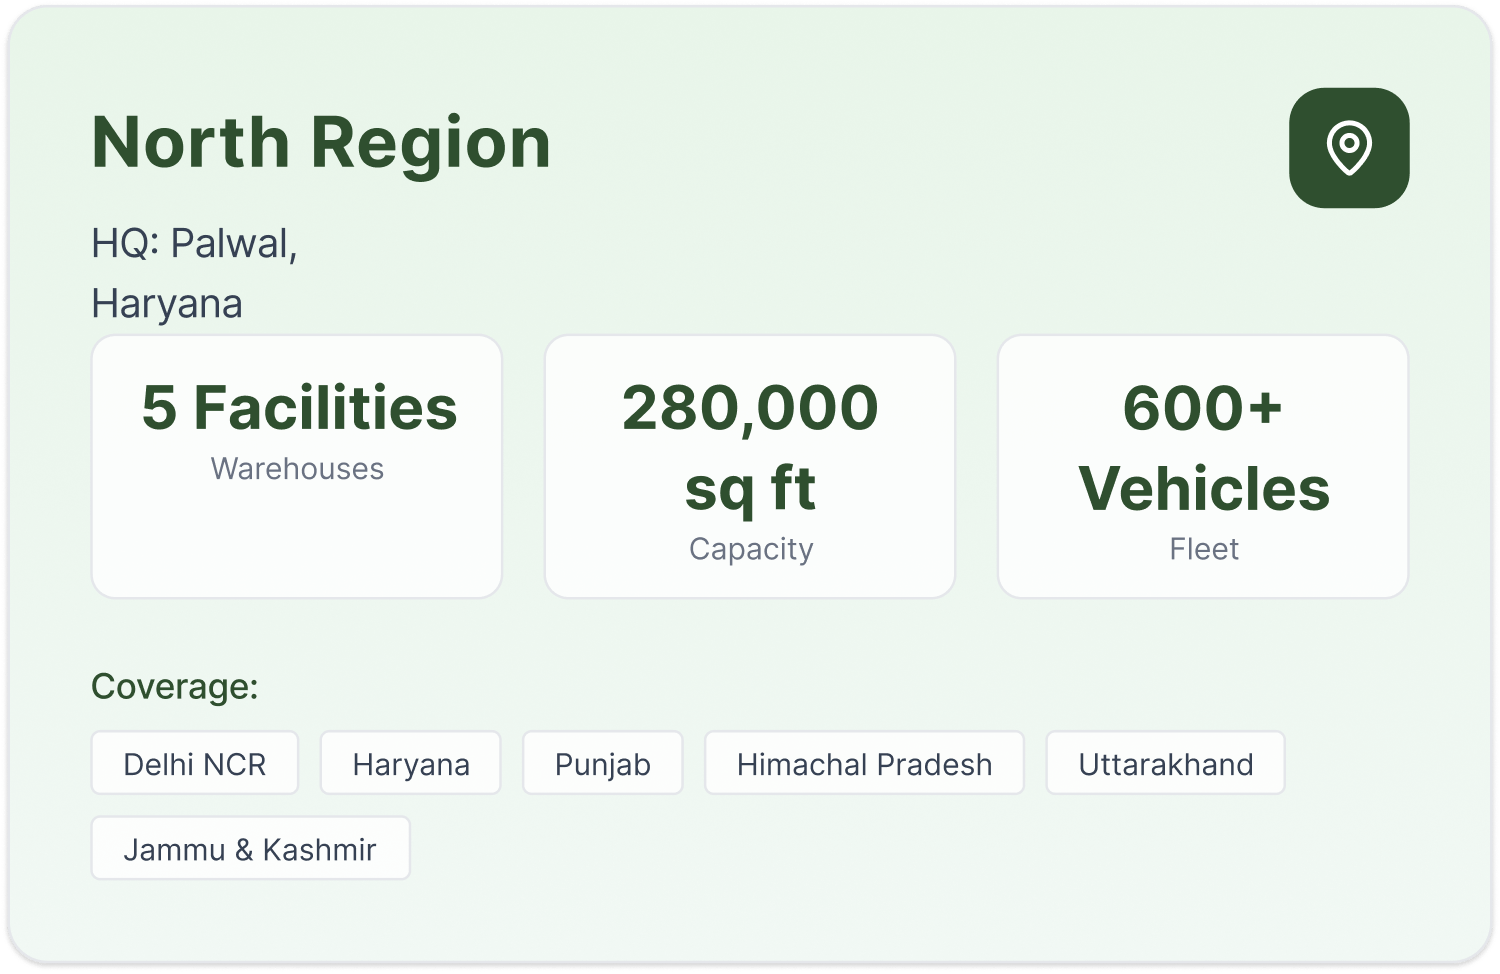The height and width of the screenshot is (974, 1500).
Task: Click the 280,000 capacity figure
Action: [x=750, y=408]
